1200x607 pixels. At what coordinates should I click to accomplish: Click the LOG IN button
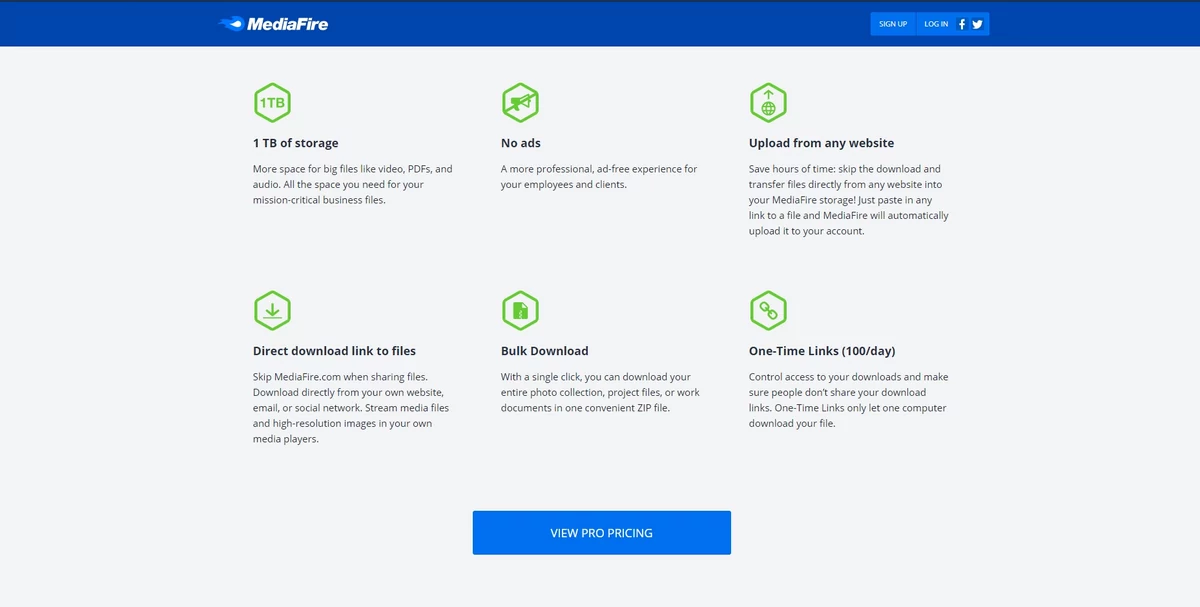[936, 24]
